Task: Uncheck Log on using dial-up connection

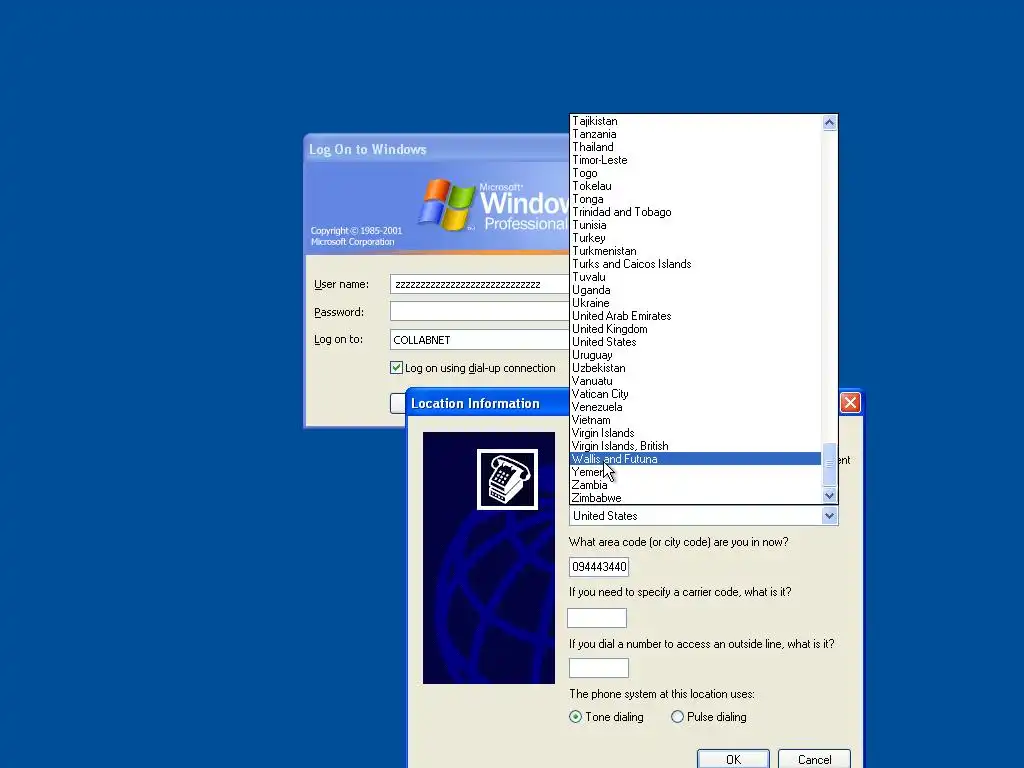Action: [396, 368]
